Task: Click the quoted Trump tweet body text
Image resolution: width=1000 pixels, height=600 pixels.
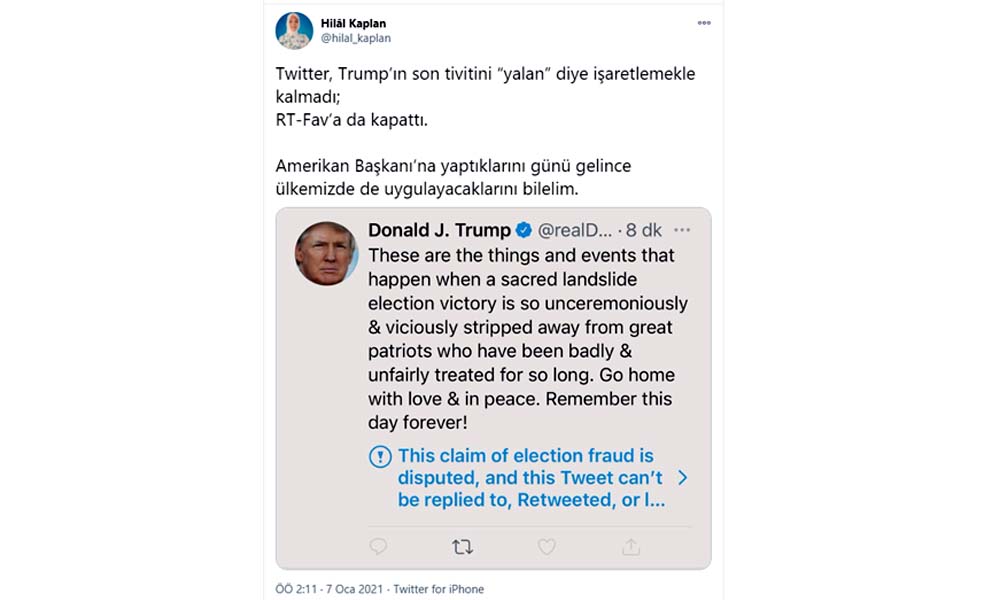Action: (520, 338)
